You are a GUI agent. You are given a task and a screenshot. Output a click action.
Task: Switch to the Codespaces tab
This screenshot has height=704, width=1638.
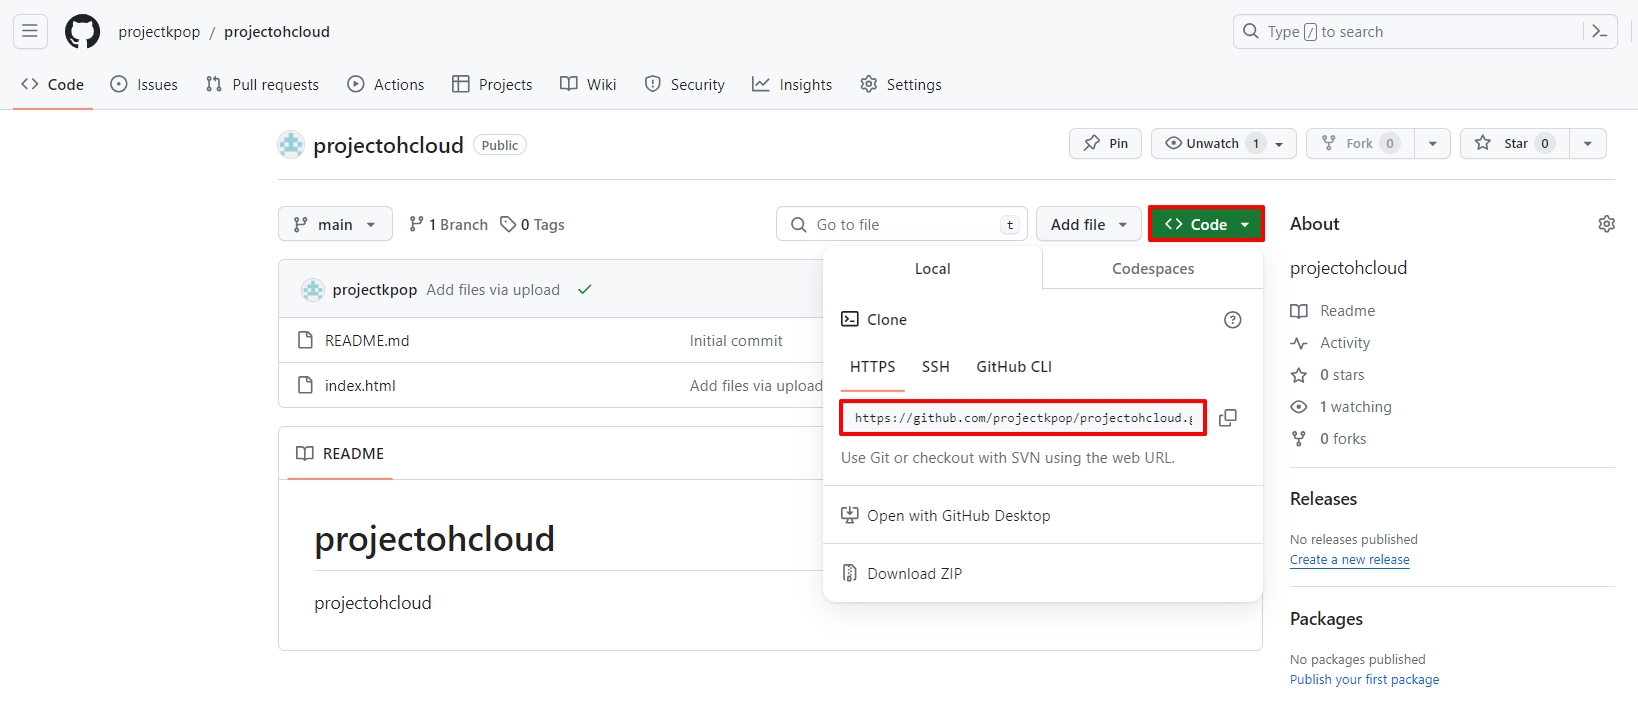click(1153, 268)
